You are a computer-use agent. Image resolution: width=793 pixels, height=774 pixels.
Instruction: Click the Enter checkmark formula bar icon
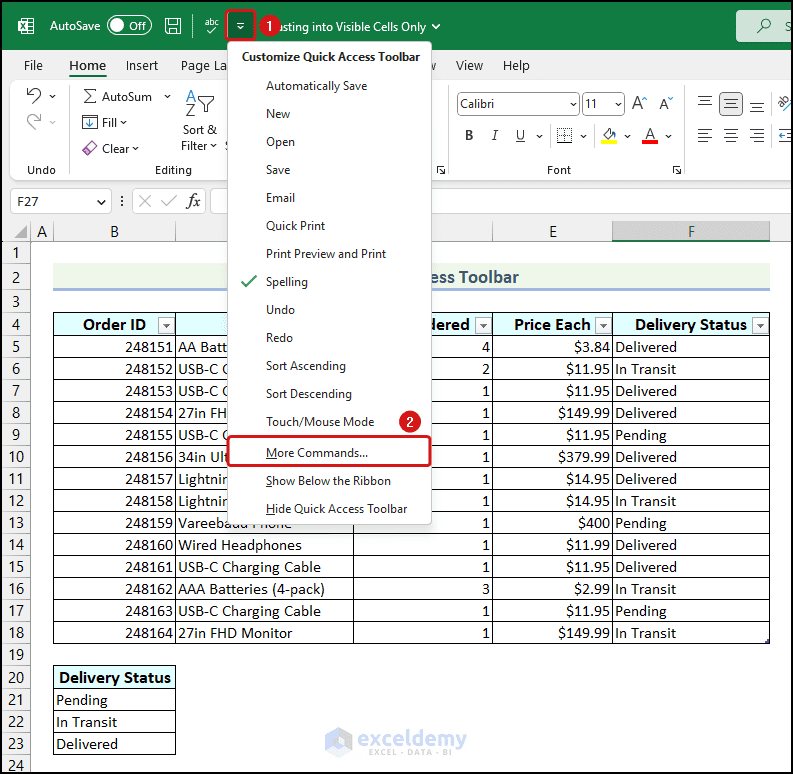point(168,202)
